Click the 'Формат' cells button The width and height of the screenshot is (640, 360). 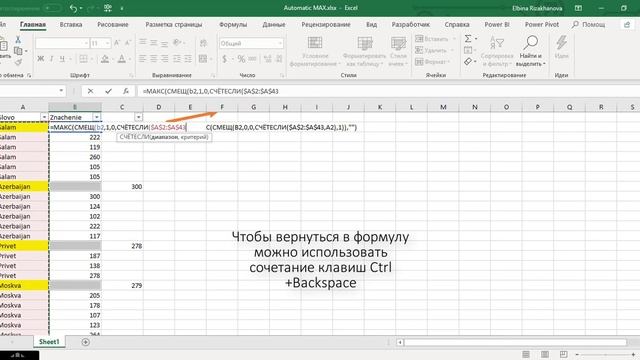tap(433, 62)
